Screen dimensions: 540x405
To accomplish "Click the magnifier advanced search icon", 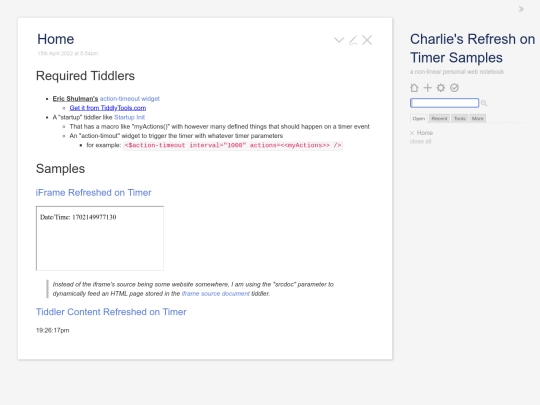I will (484, 103).
